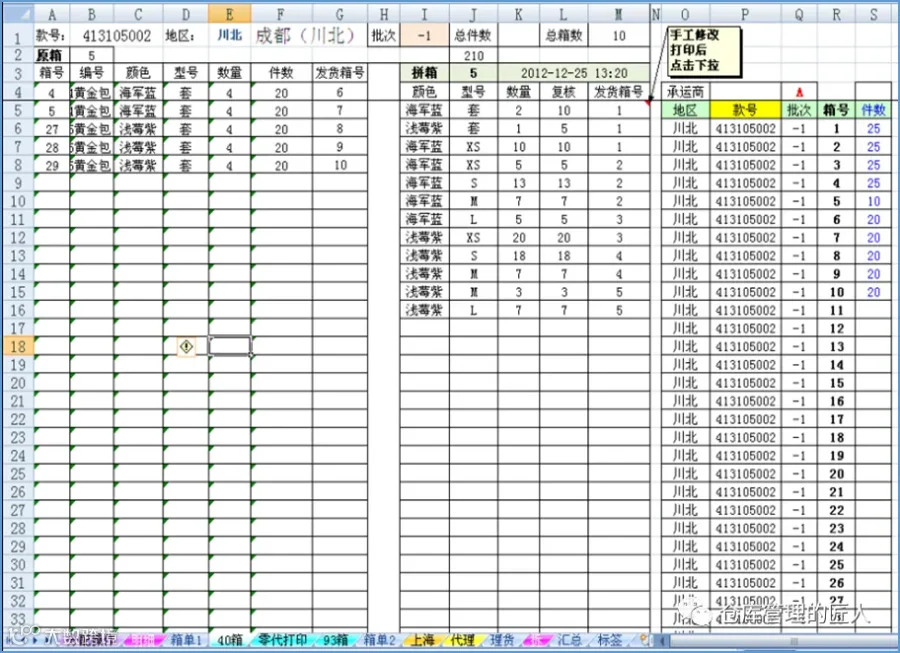Click the 拼箱 header cell
The width and height of the screenshot is (900, 653).
tap(424, 73)
